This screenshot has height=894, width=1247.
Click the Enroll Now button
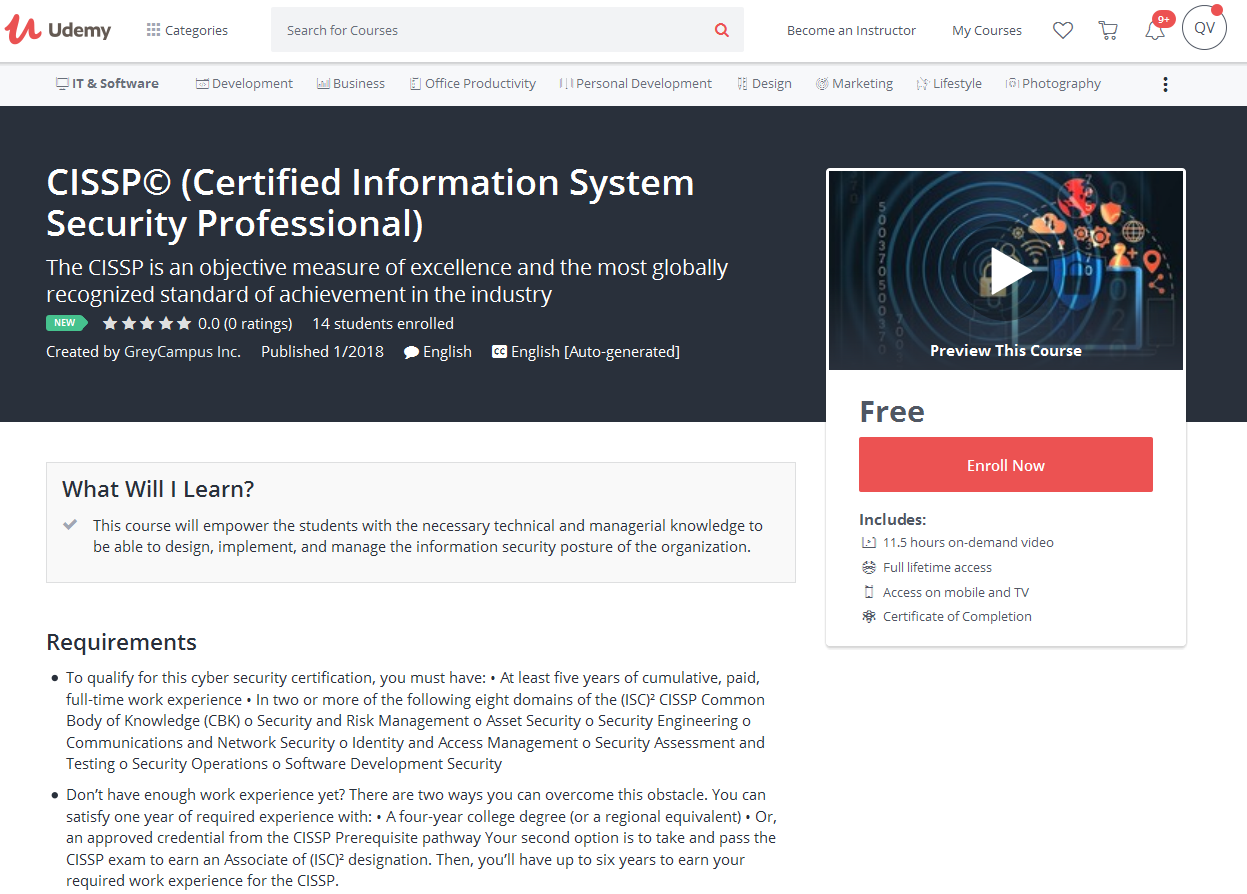point(1006,465)
